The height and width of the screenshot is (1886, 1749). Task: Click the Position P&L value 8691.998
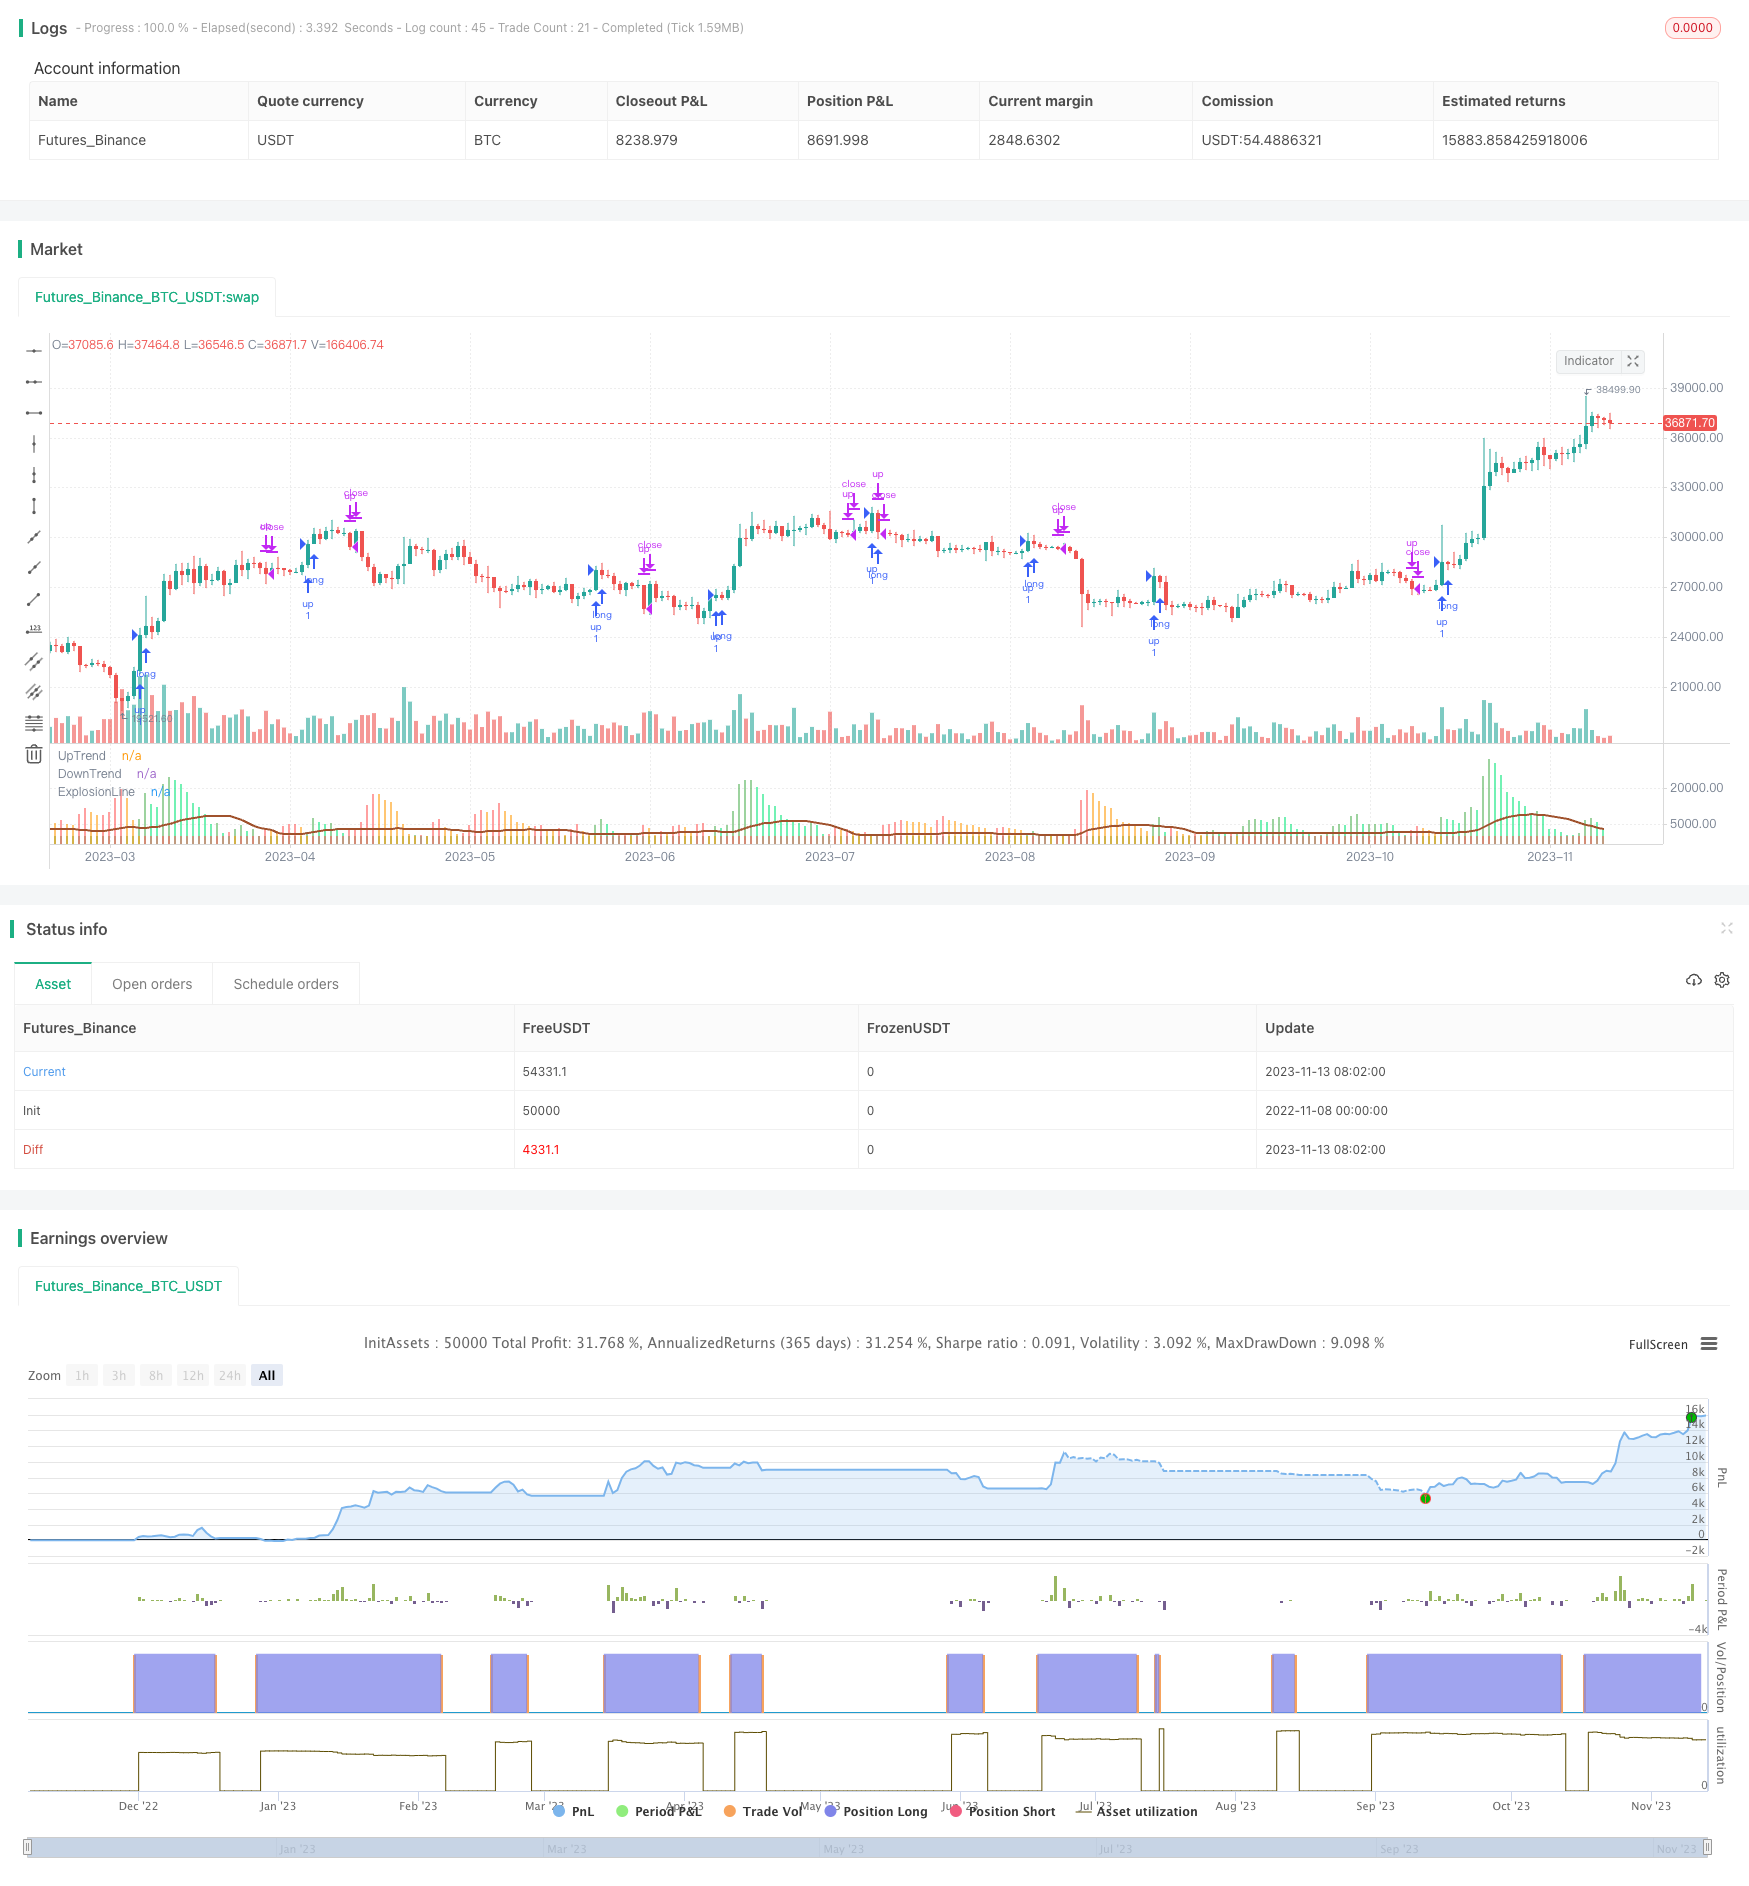point(838,140)
